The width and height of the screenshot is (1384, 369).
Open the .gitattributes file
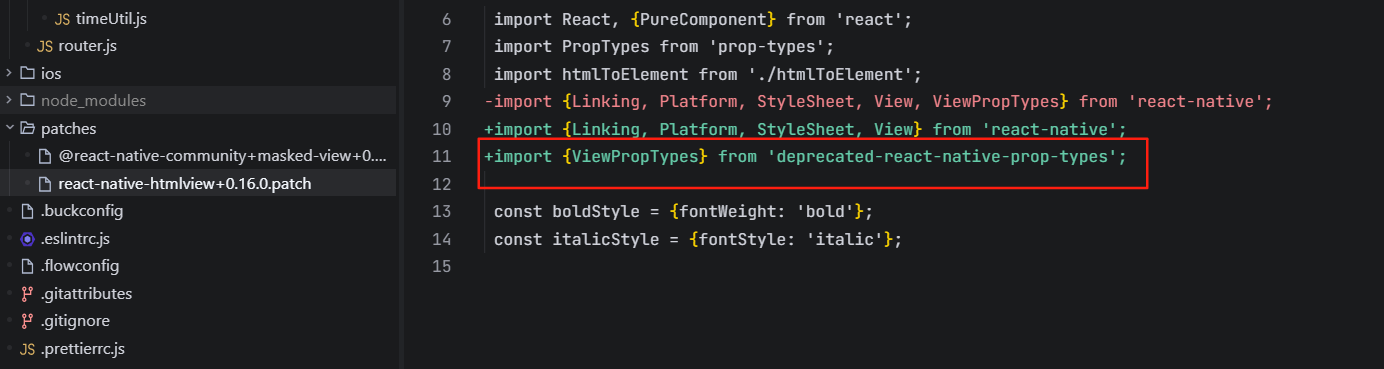86,294
